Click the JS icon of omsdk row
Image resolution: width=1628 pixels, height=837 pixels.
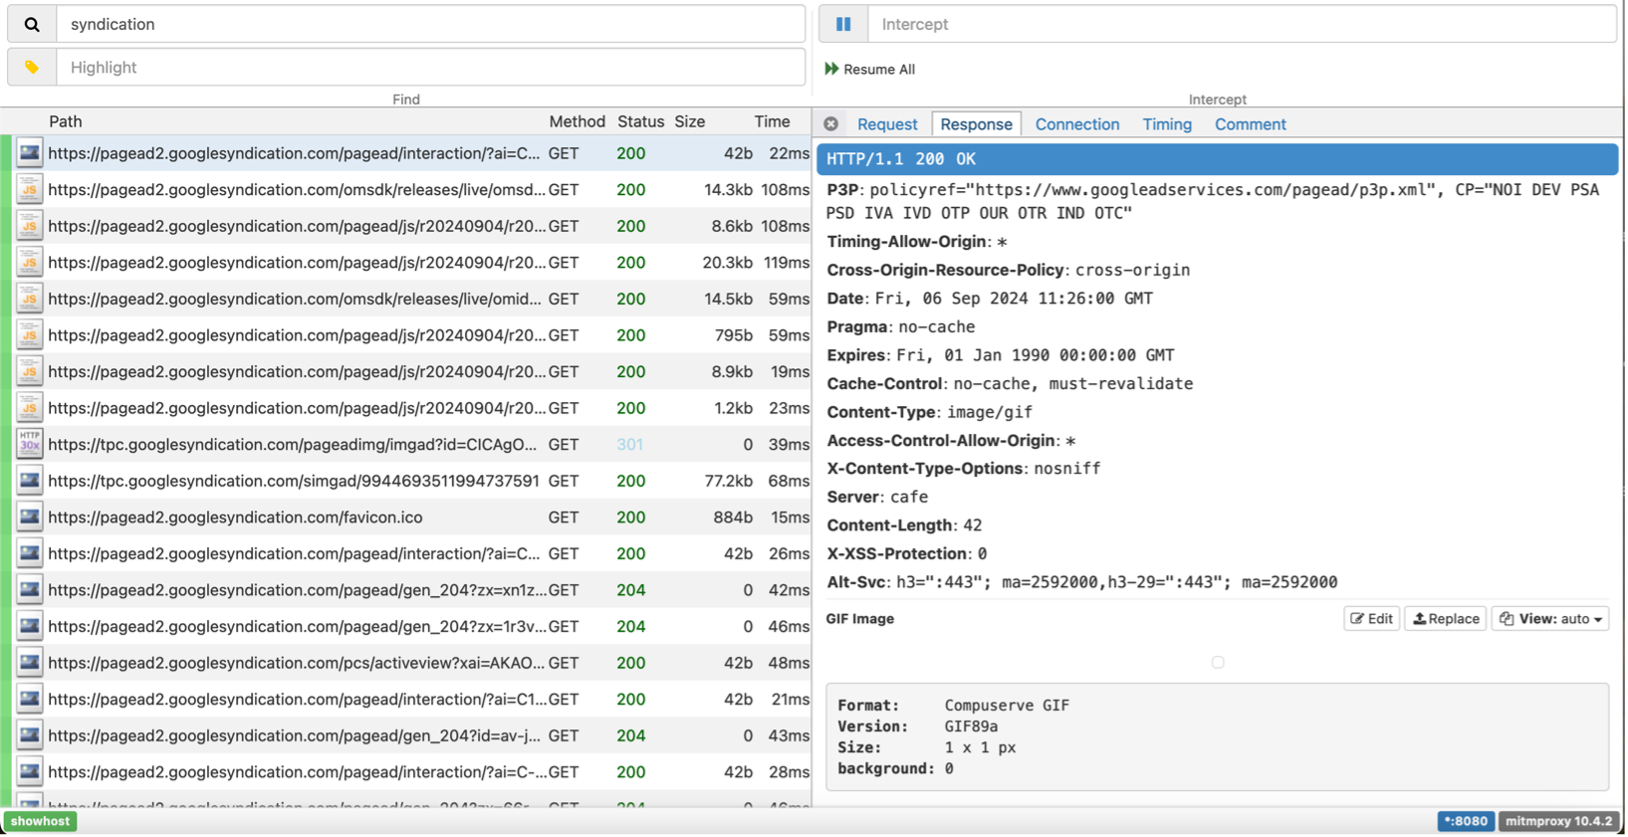(x=29, y=190)
